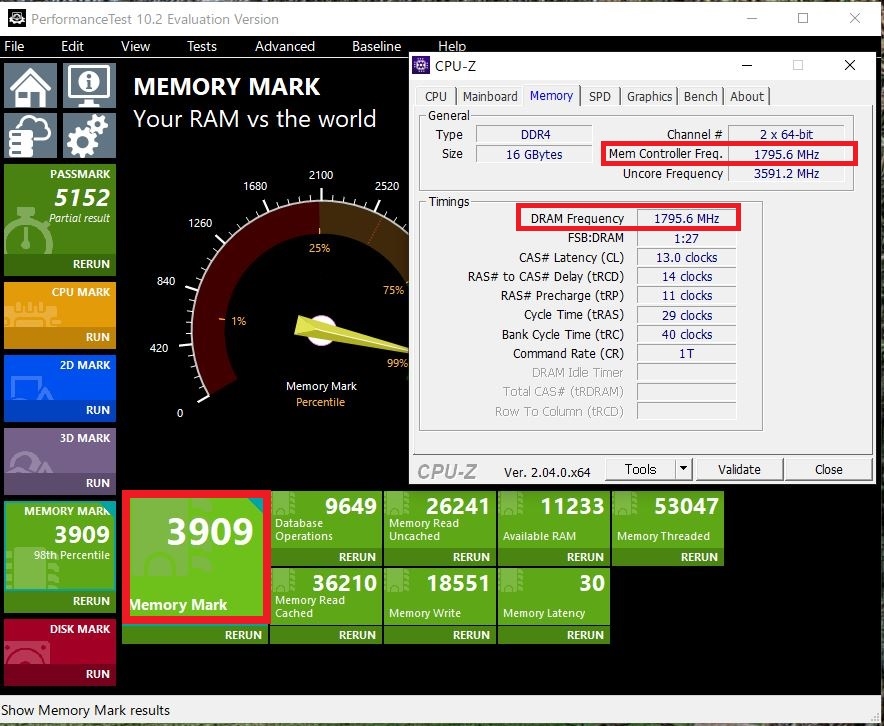Screen dimensions: 884x726
Task: Open the cloud baseline database icon
Action: [x=30, y=135]
